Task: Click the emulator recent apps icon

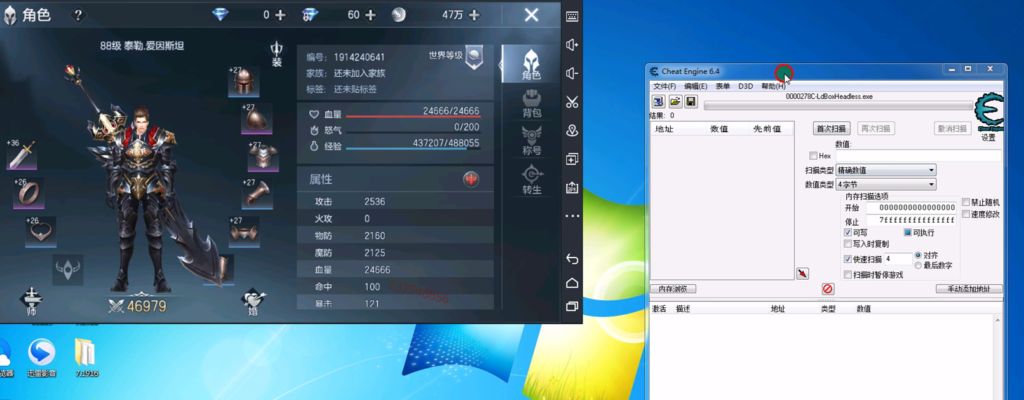Action: (x=572, y=306)
